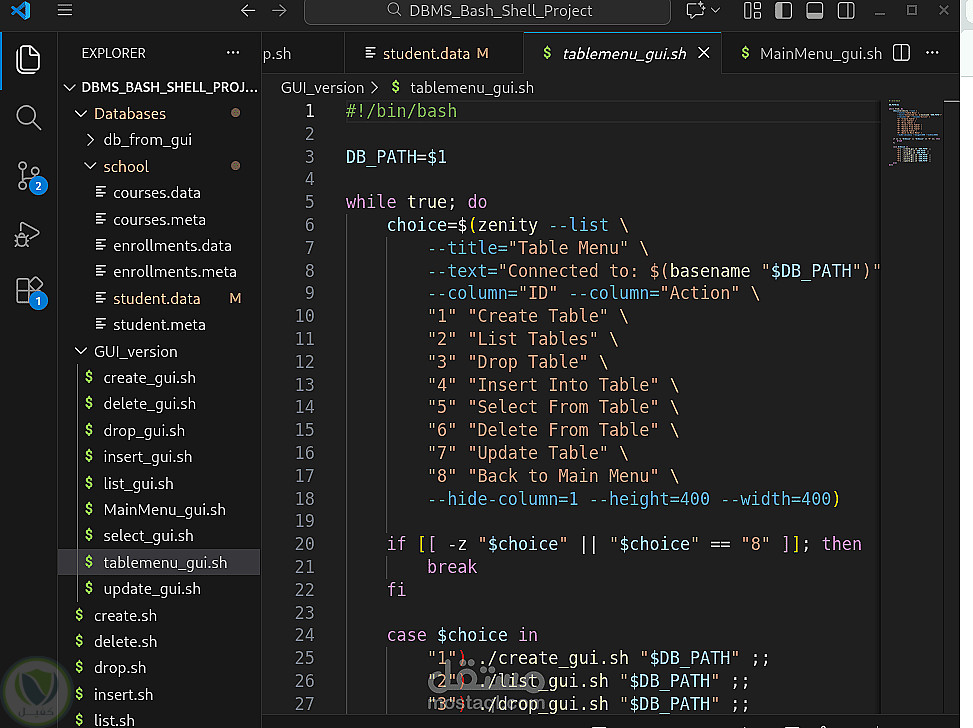The height and width of the screenshot is (728, 973).
Task: Click the hamburger application menu icon
Action: (65, 11)
